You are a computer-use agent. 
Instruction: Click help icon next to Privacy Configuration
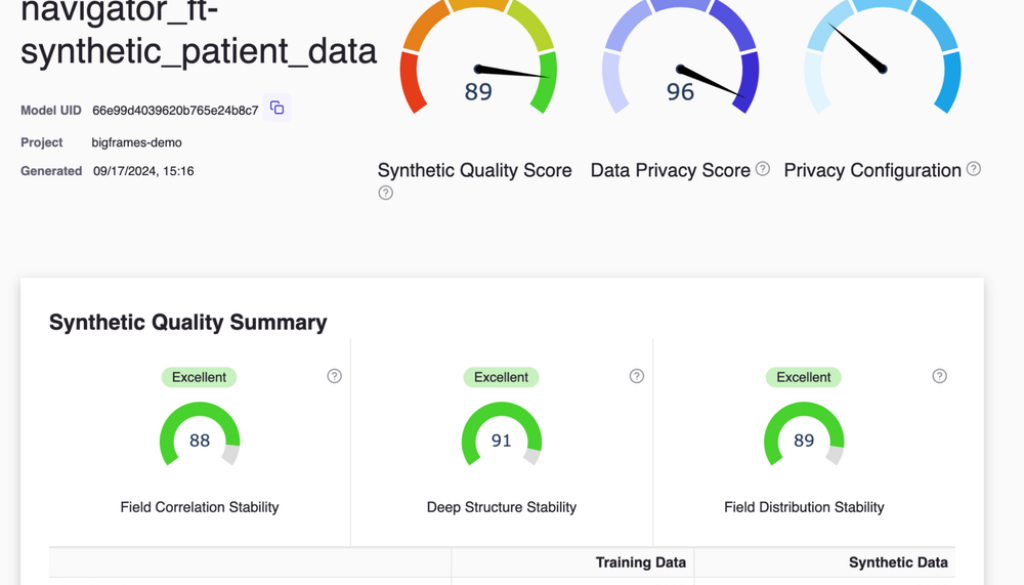click(973, 169)
